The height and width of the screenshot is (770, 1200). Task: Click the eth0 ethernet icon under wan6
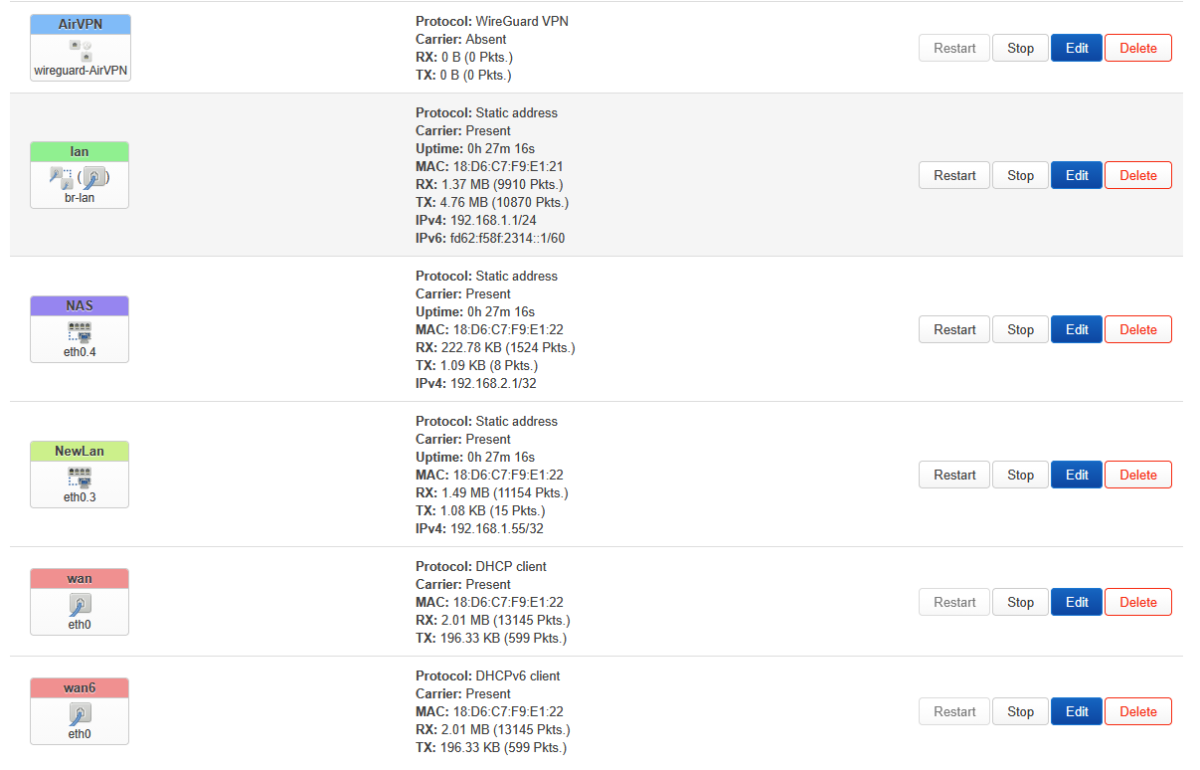(80, 714)
